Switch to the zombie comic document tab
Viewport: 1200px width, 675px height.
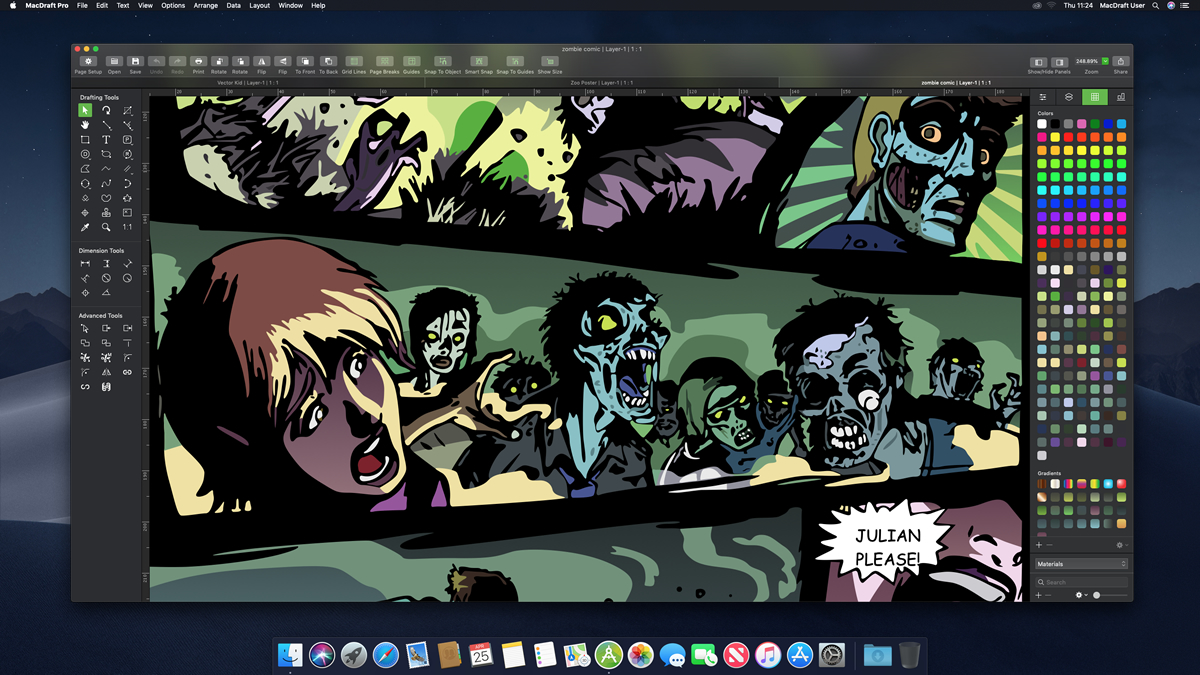tap(954, 82)
